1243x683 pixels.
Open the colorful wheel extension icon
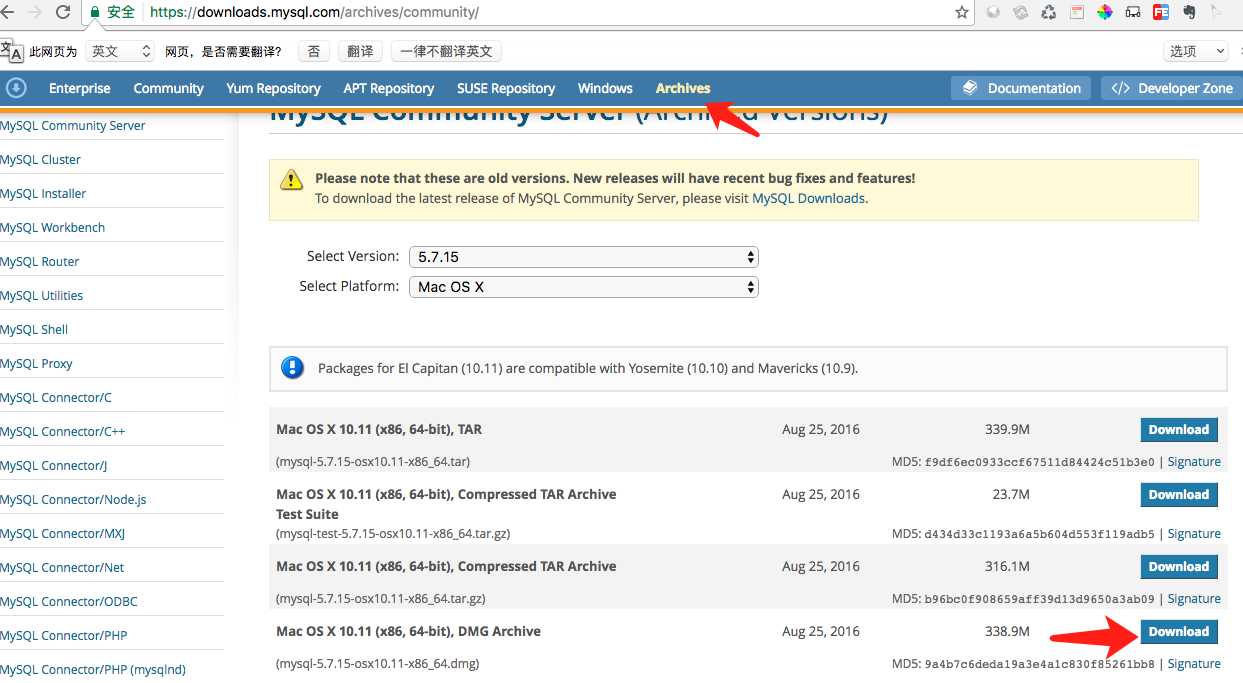tap(1105, 12)
